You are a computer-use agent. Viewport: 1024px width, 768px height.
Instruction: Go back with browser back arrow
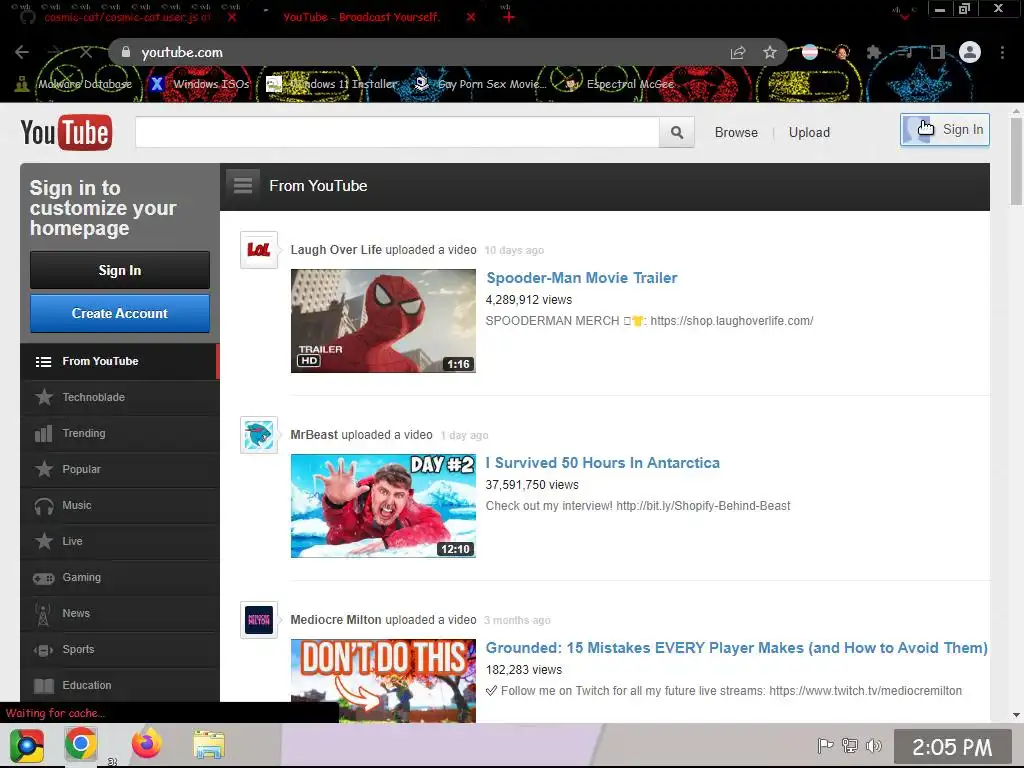(x=22, y=52)
